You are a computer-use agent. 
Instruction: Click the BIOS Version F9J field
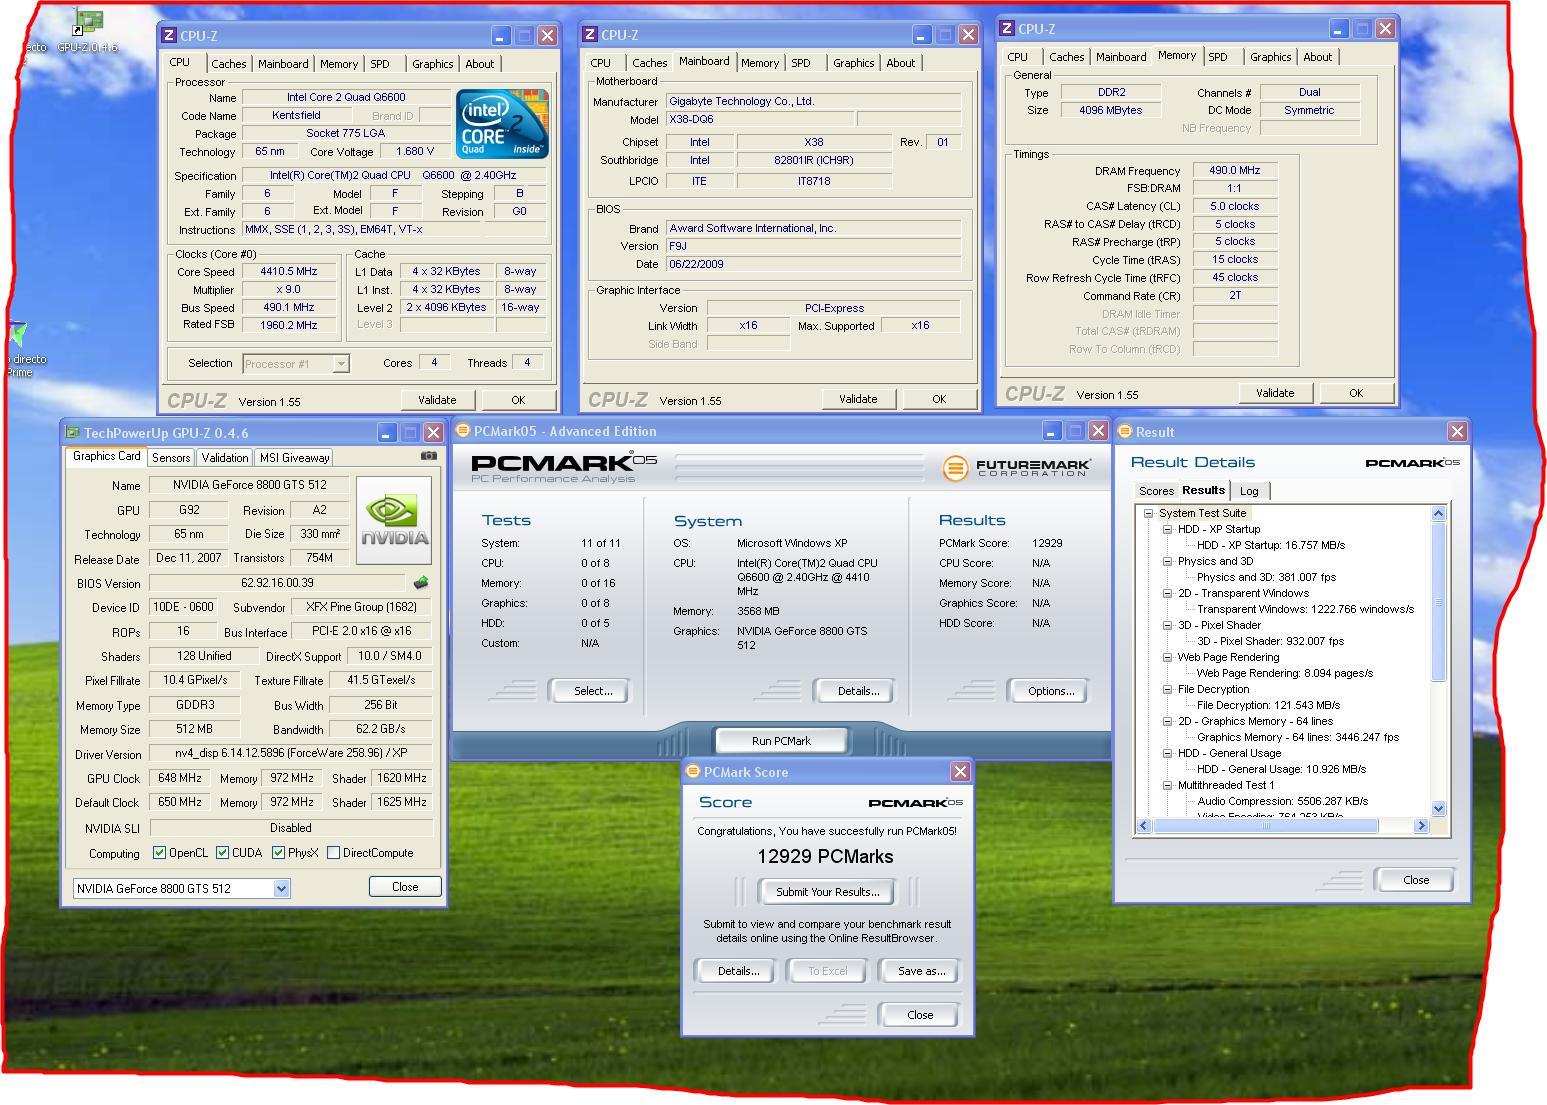813,246
